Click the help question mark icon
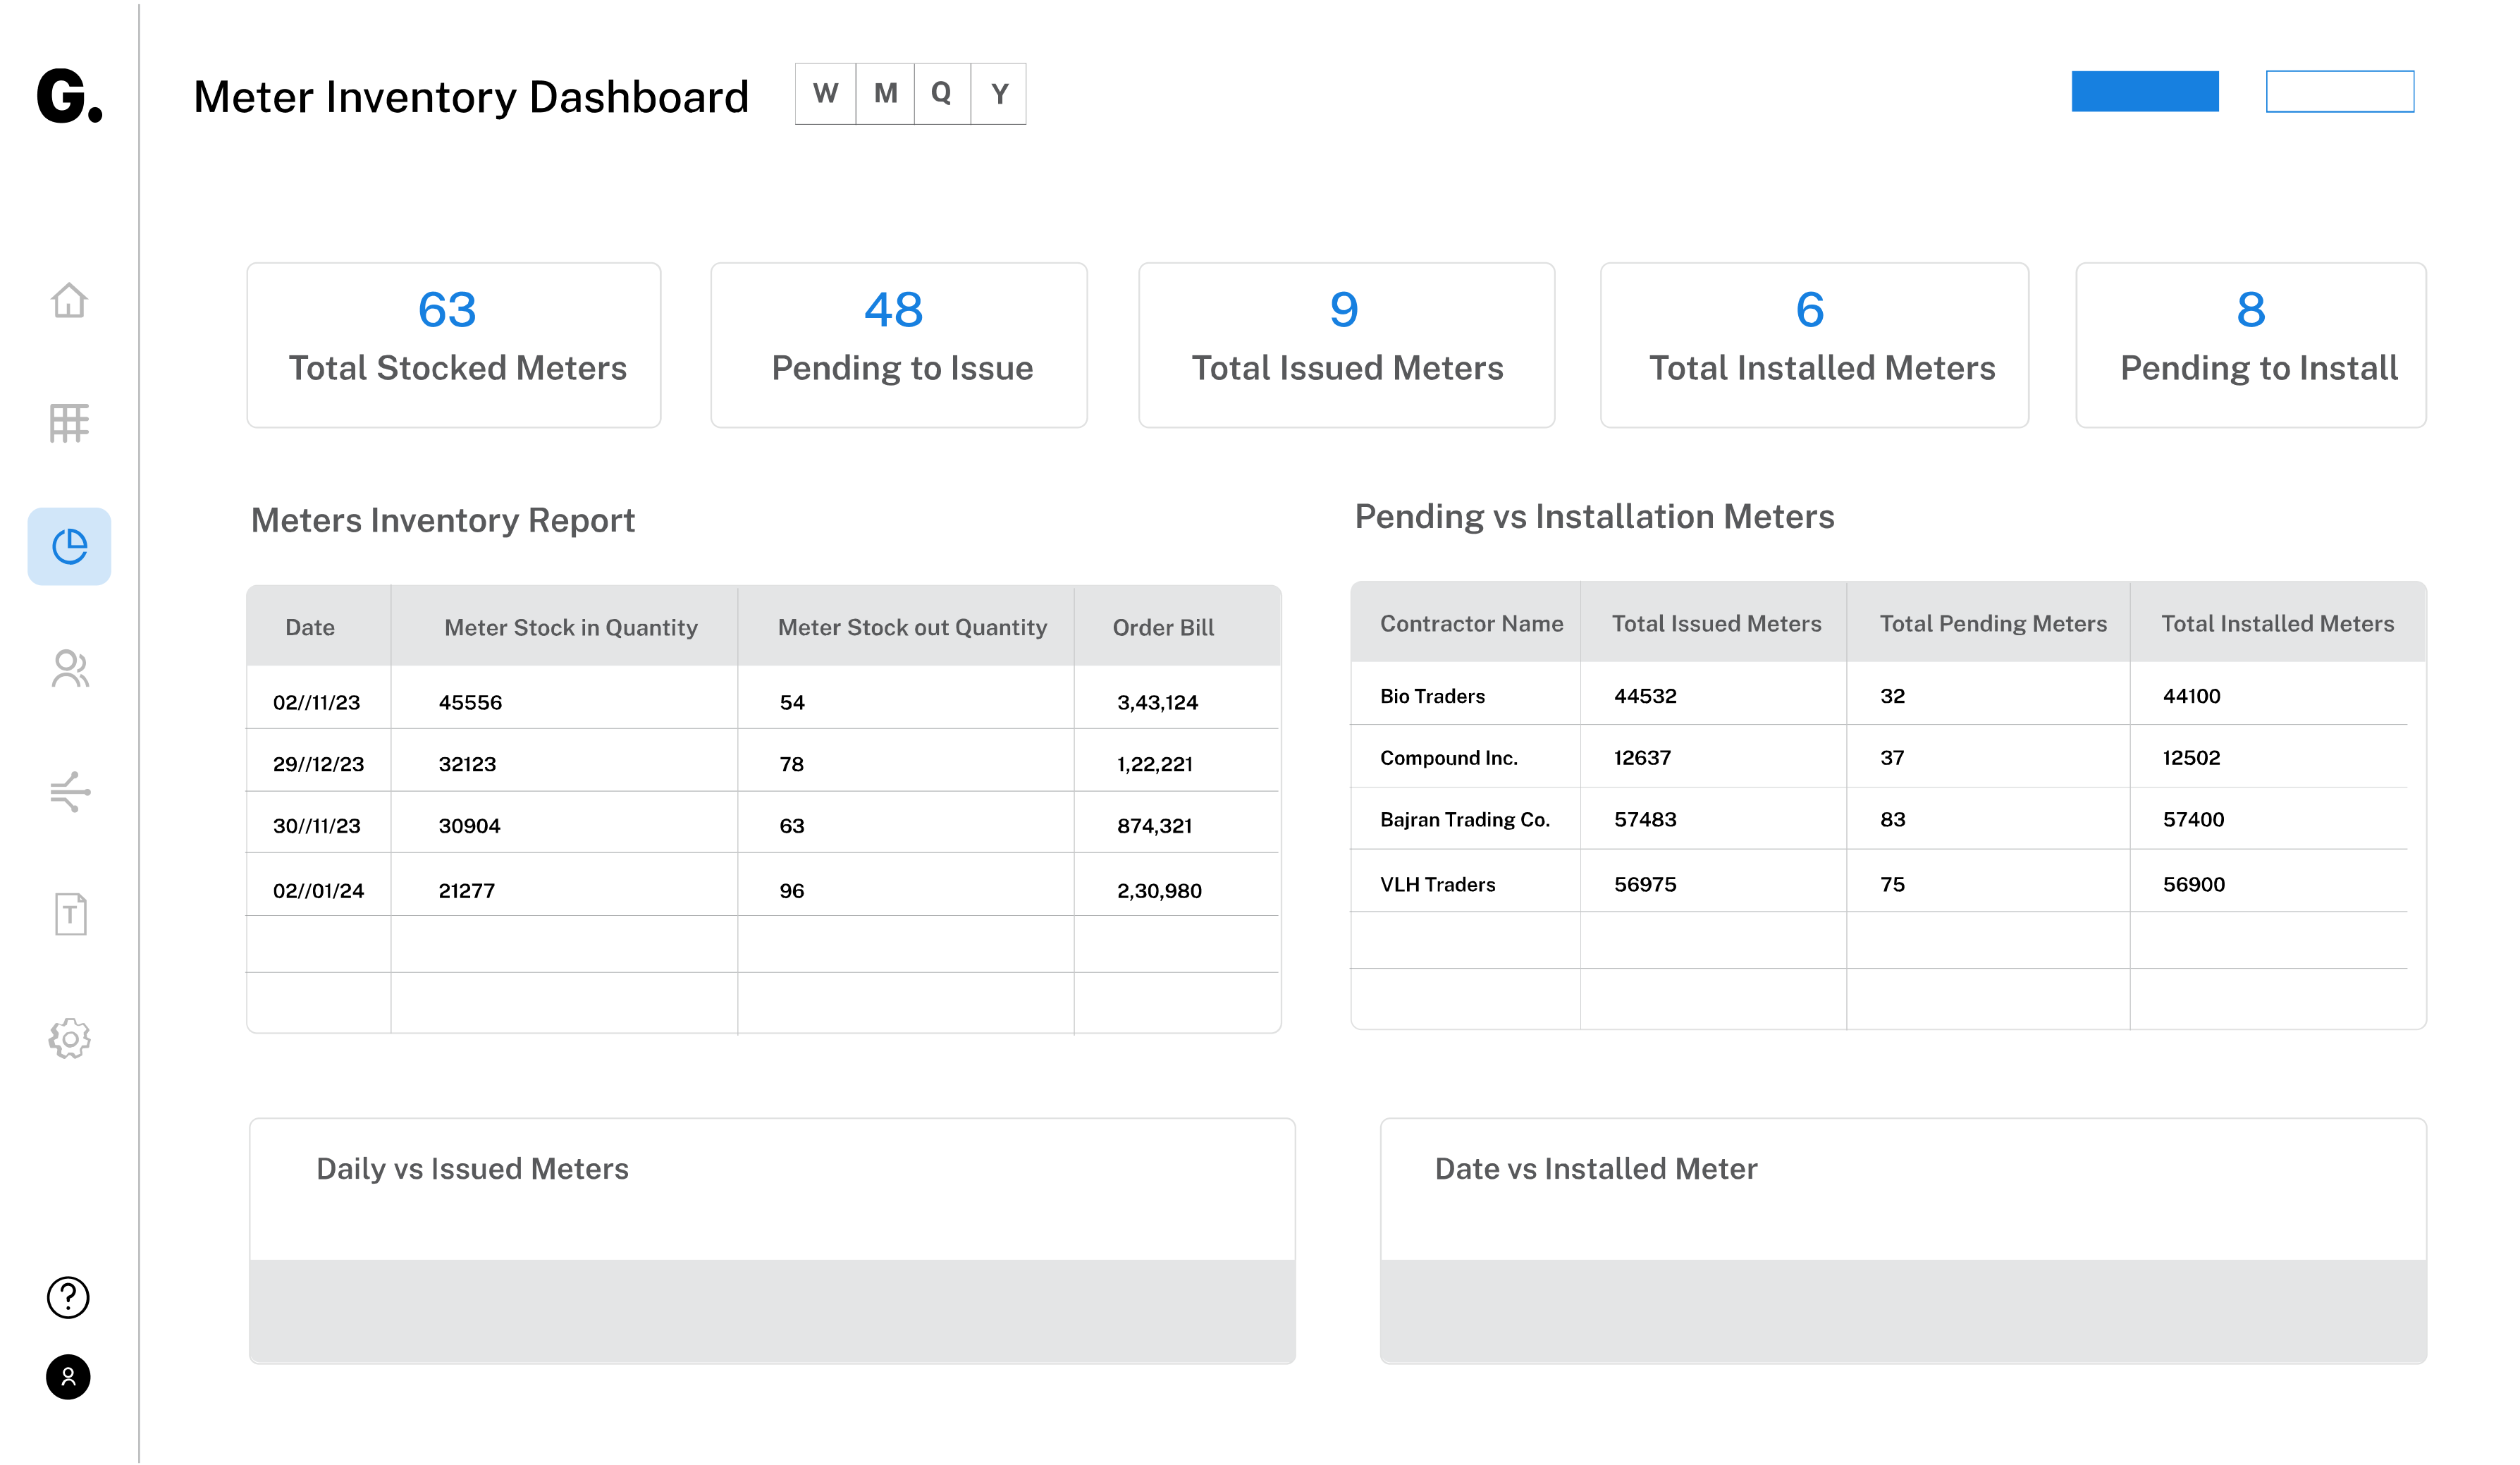Screen dimensions: 2520x1465 click(x=68, y=1297)
